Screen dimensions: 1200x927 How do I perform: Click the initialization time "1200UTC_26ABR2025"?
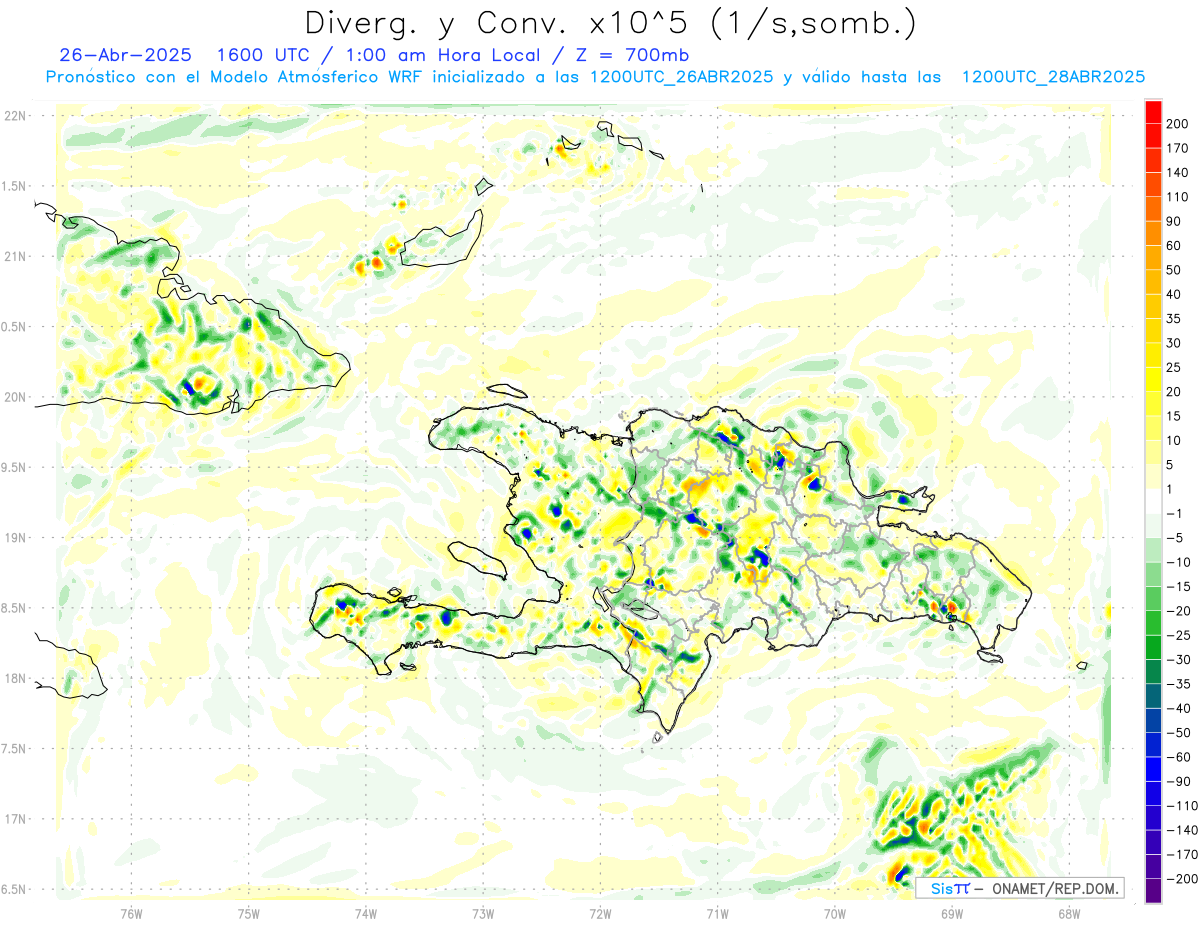[x=682, y=77]
